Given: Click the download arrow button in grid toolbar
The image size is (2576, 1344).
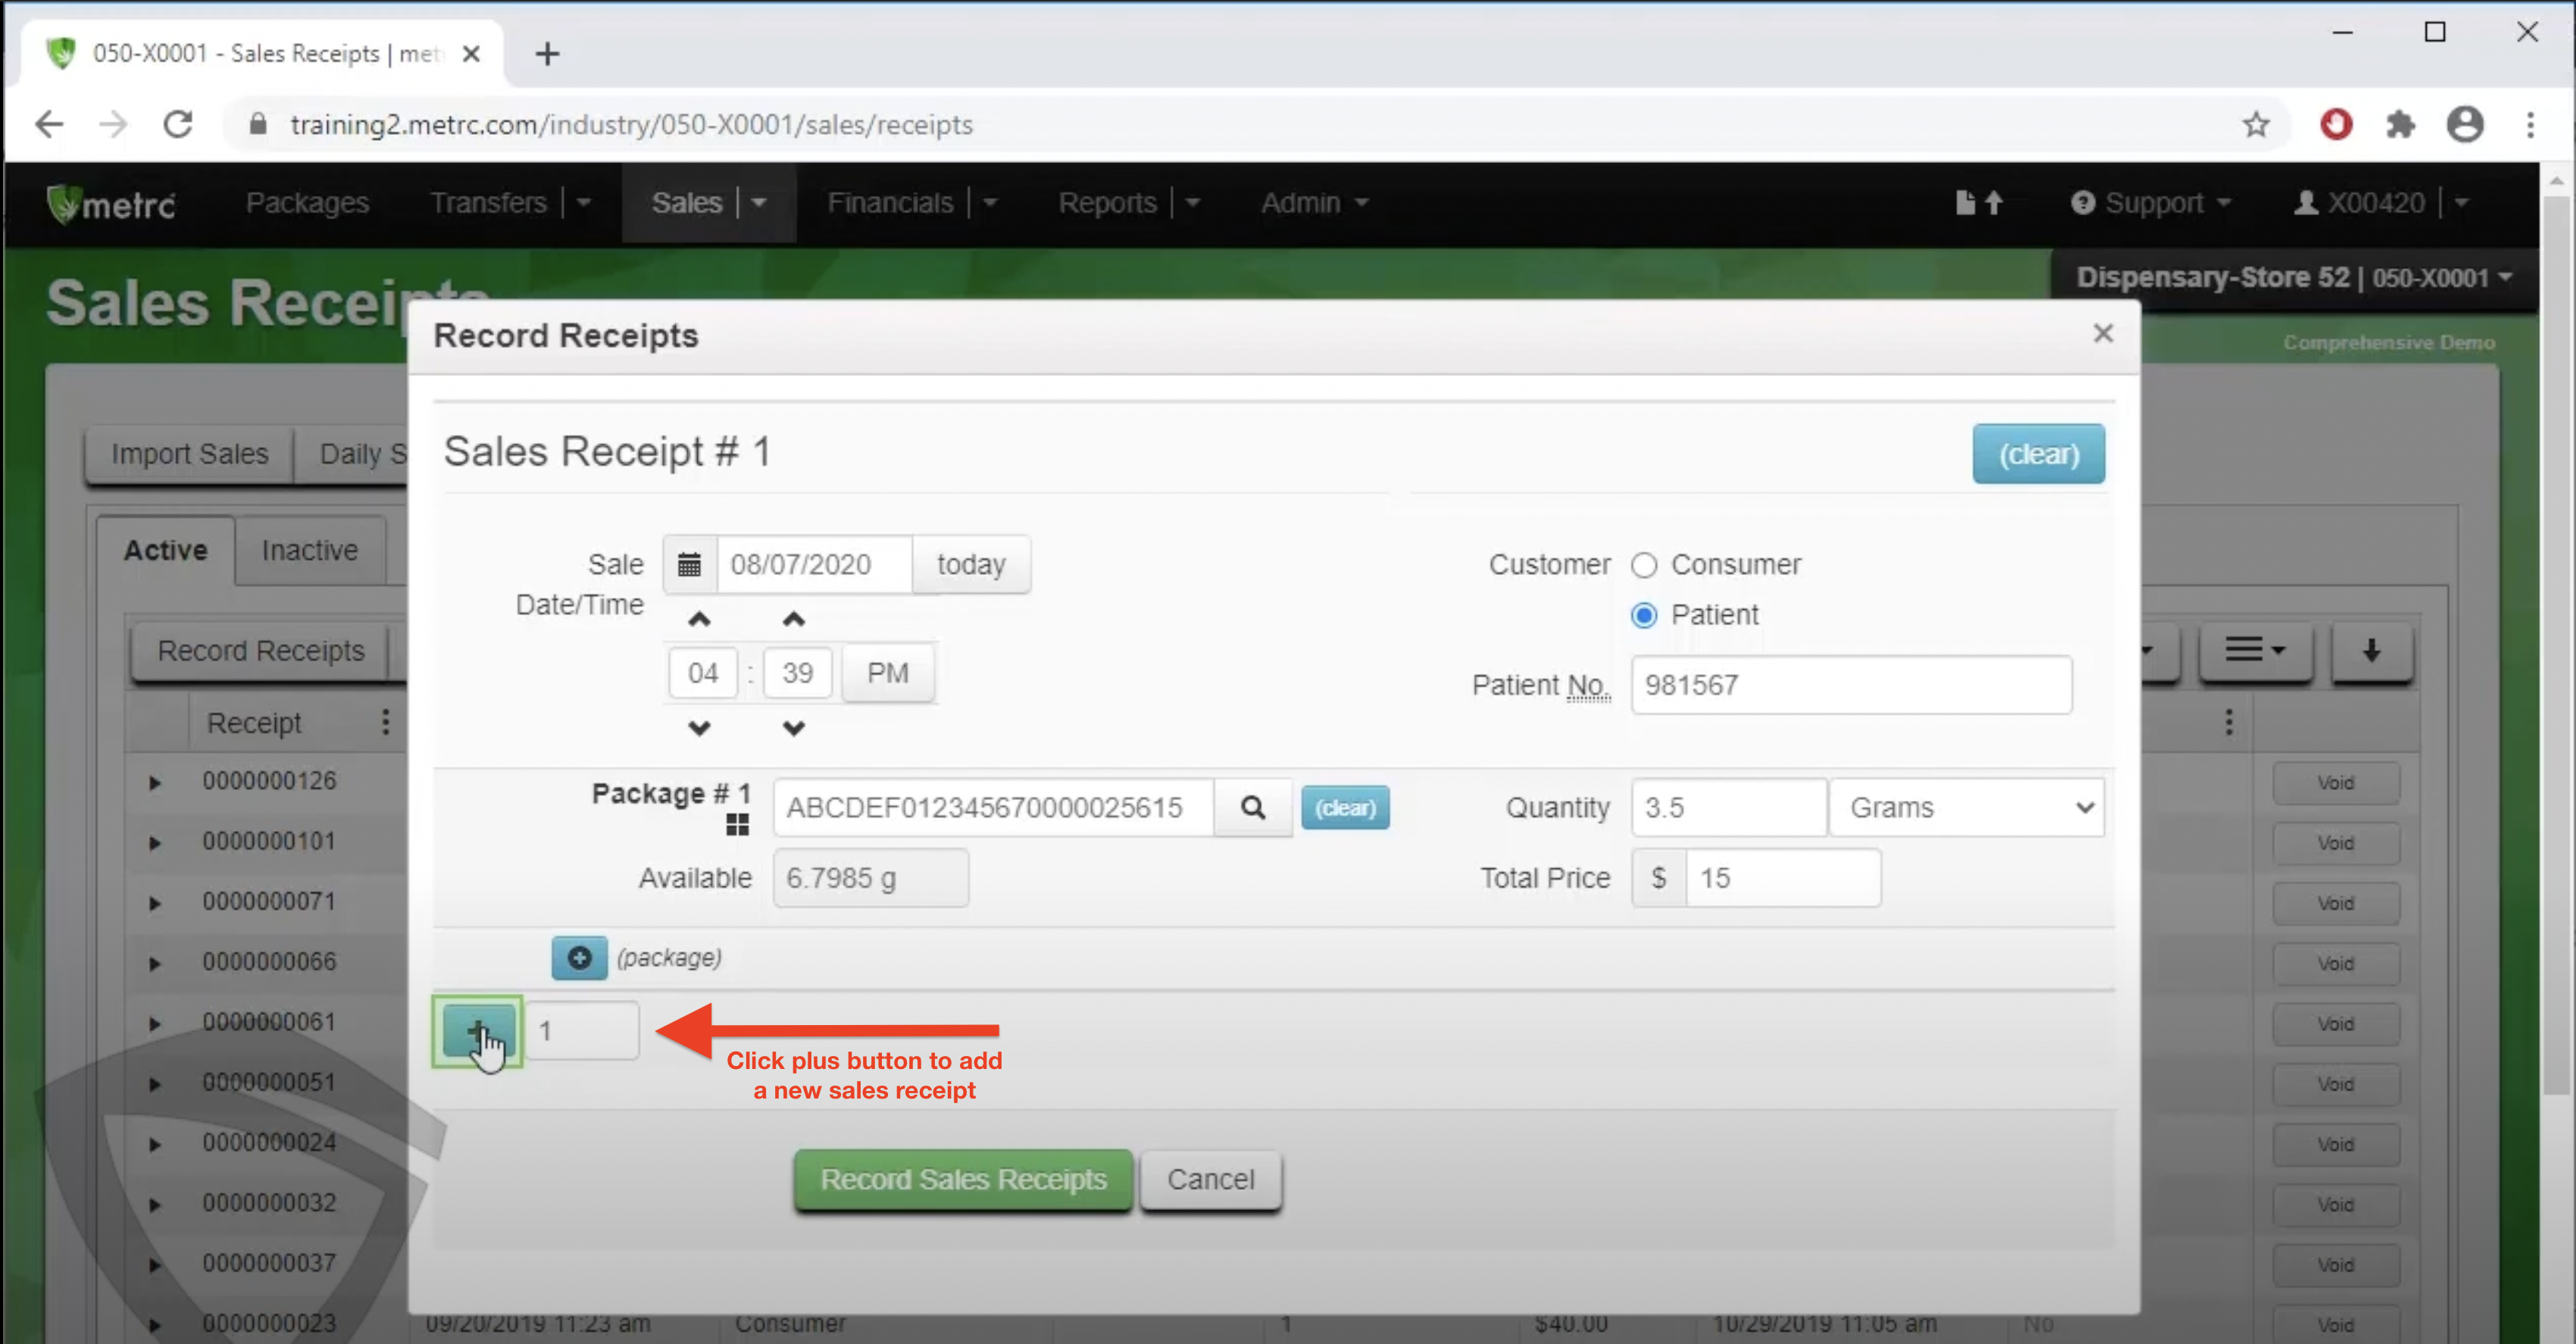Looking at the screenshot, I should pos(2371,651).
